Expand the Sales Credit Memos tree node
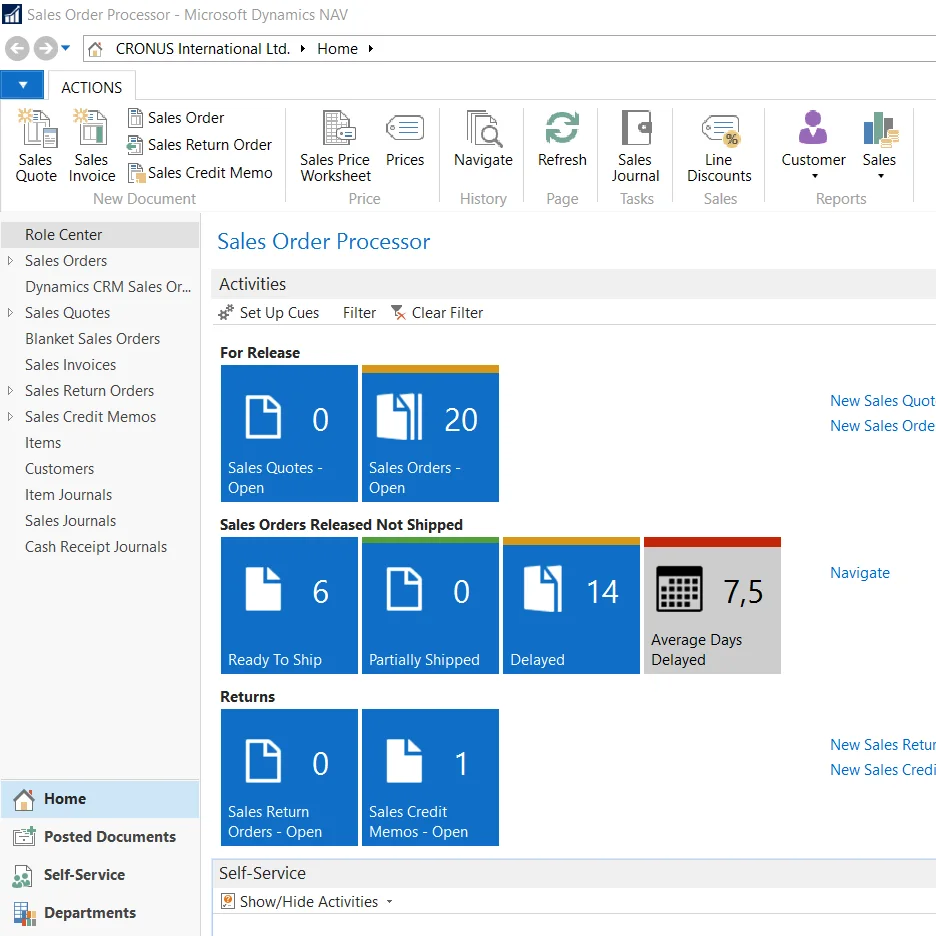 (10, 417)
